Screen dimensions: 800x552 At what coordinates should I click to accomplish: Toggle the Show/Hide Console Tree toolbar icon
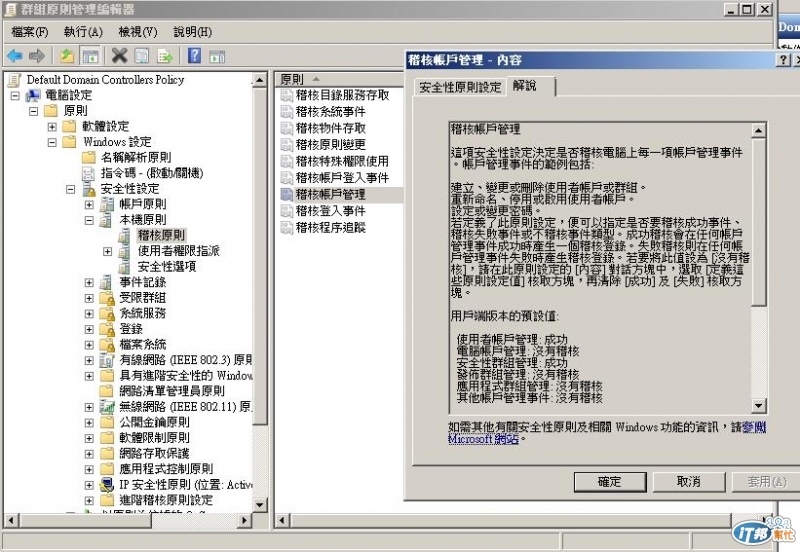pos(90,56)
